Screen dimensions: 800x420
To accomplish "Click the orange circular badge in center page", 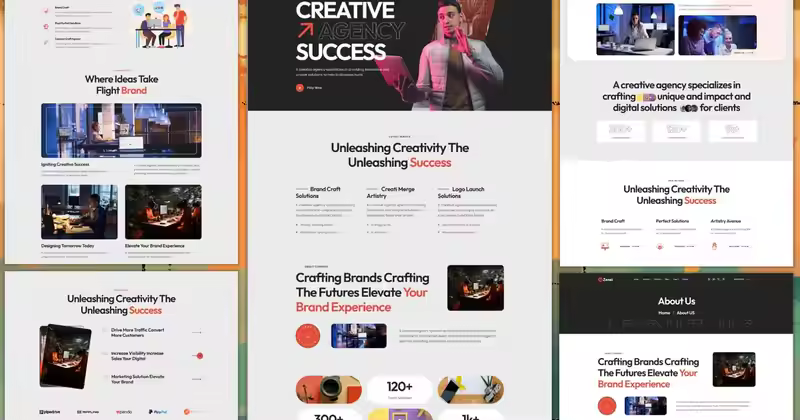I will [308, 336].
